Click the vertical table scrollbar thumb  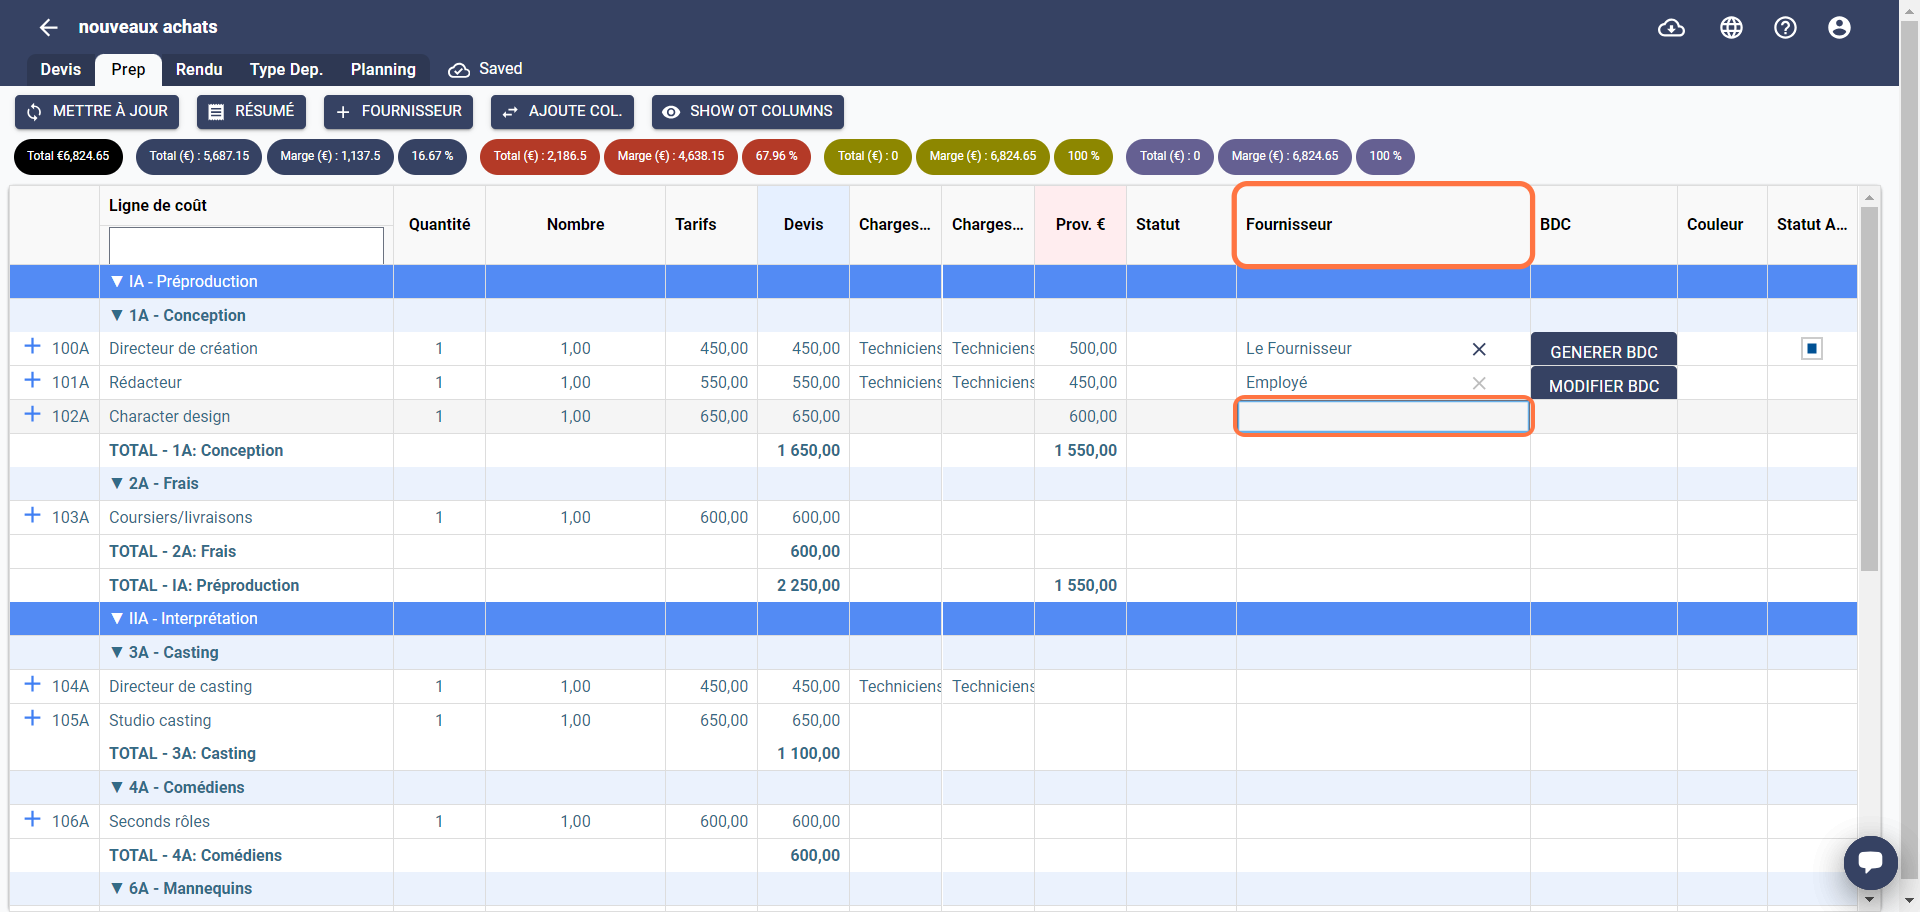[x=1869, y=389]
